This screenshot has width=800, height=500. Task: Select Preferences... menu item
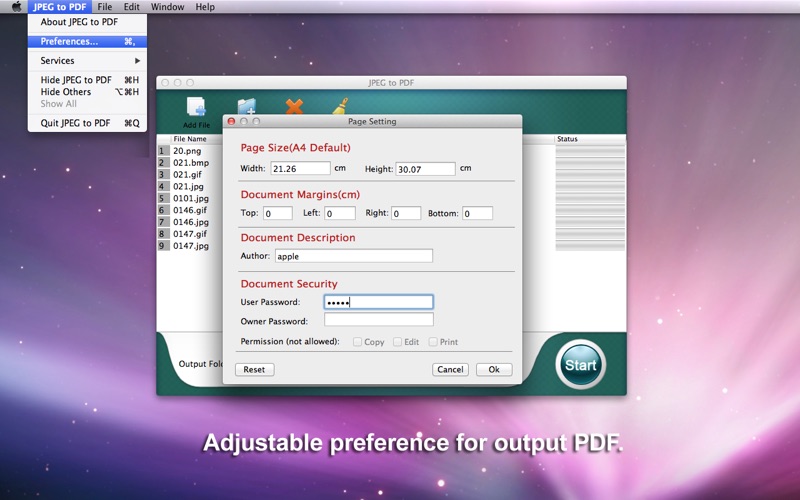coord(87,41)
